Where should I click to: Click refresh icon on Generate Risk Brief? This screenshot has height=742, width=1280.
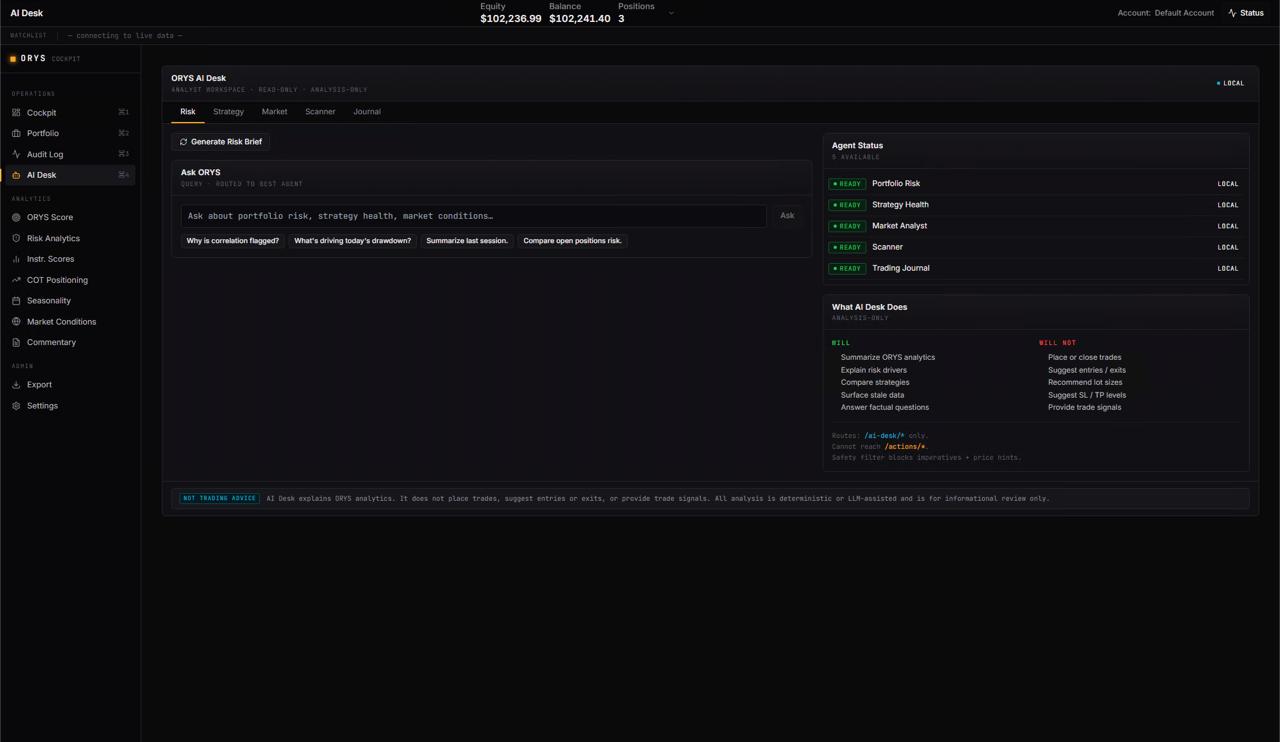pos(183,142)
